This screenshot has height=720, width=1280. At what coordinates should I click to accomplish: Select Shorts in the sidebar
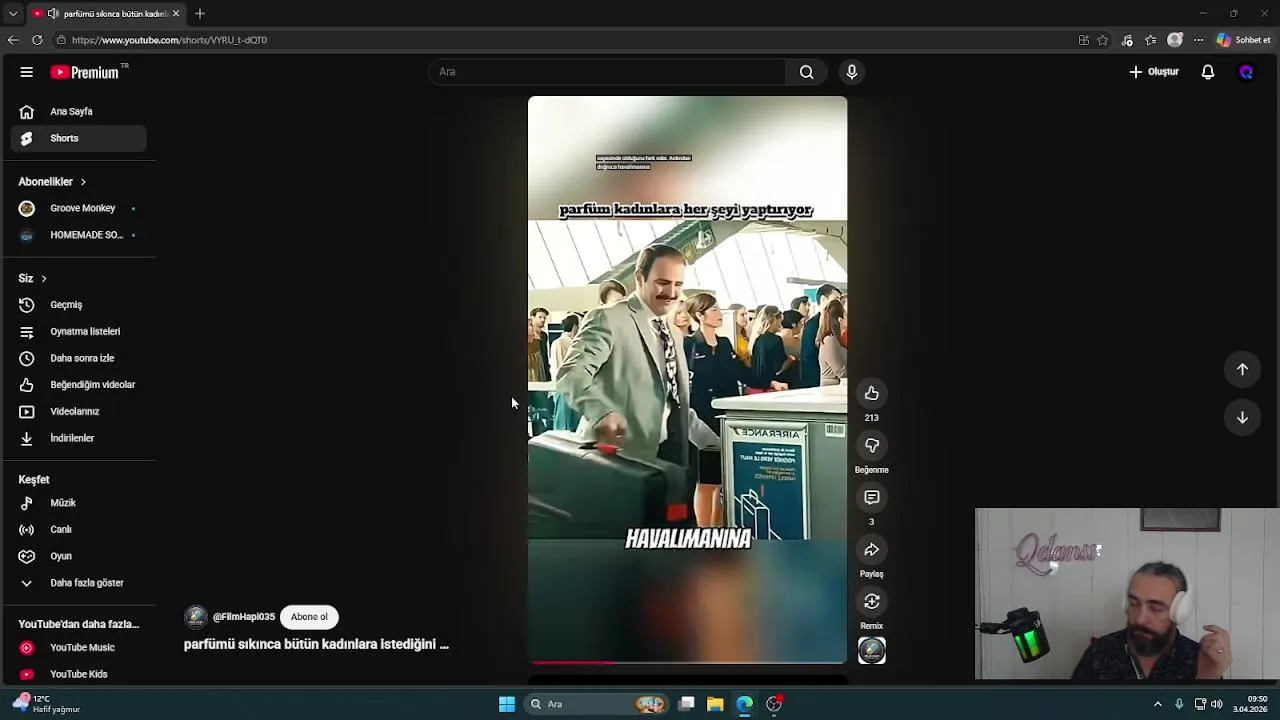(x=79, y=138)
